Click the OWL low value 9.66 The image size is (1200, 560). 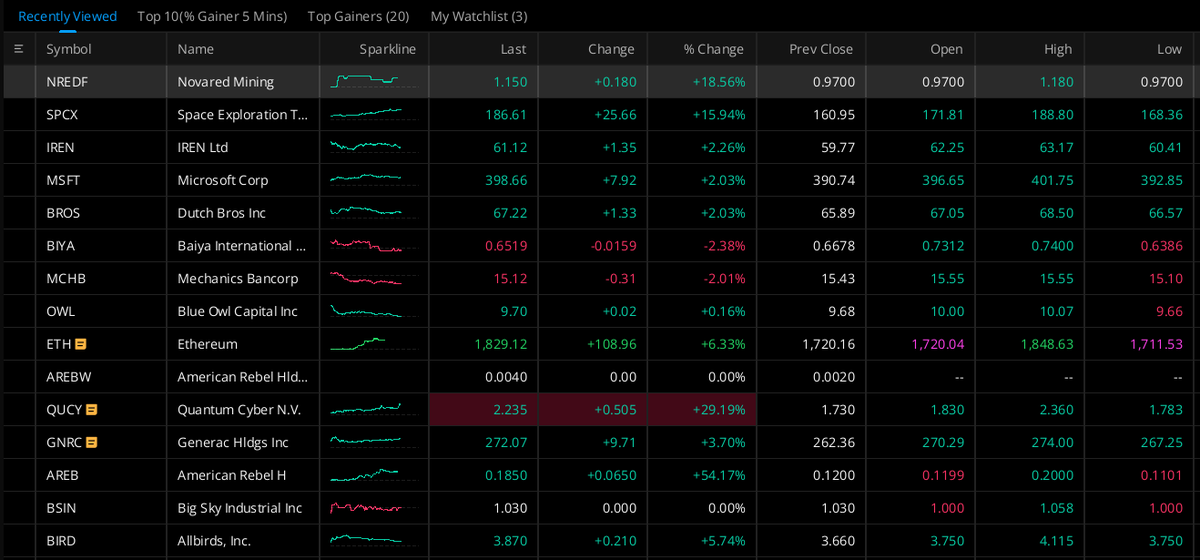click(x=1169, y=311)
